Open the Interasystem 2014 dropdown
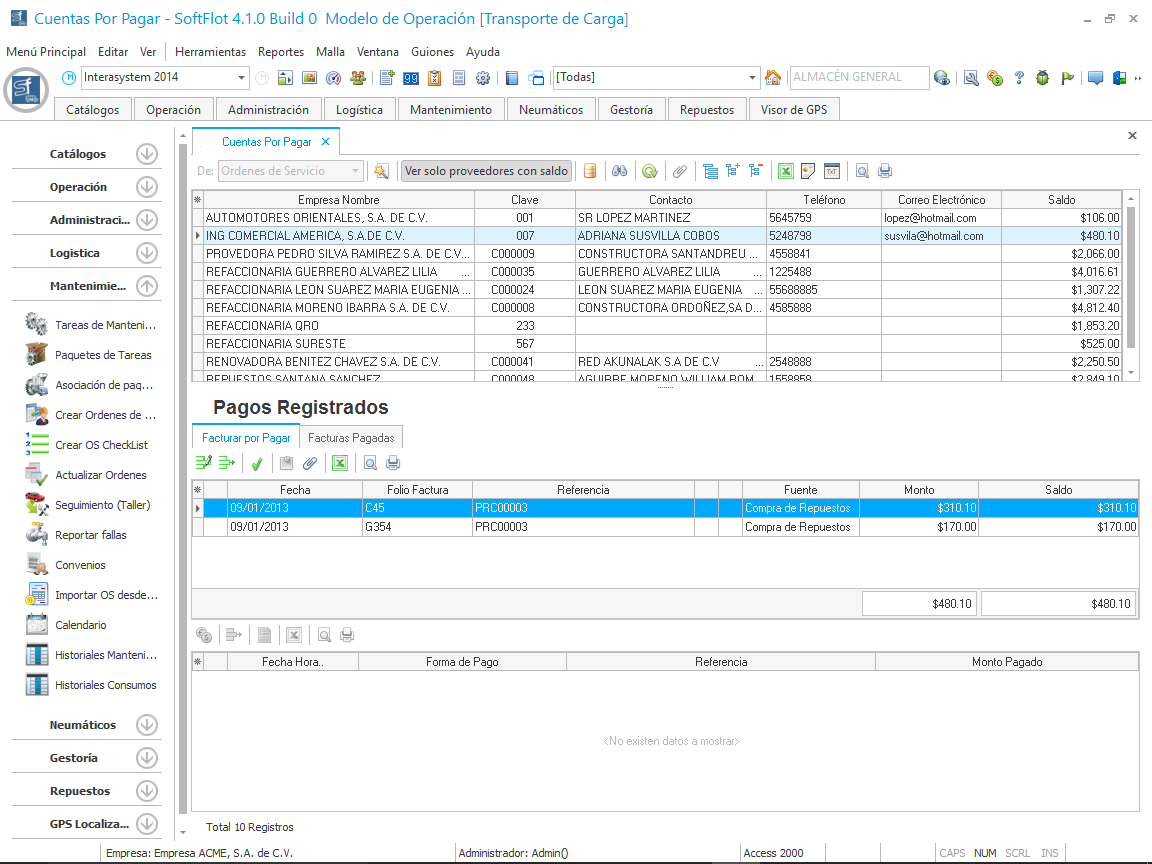The width and height of the screenshot is (1152, 864). tap(242, 78)
